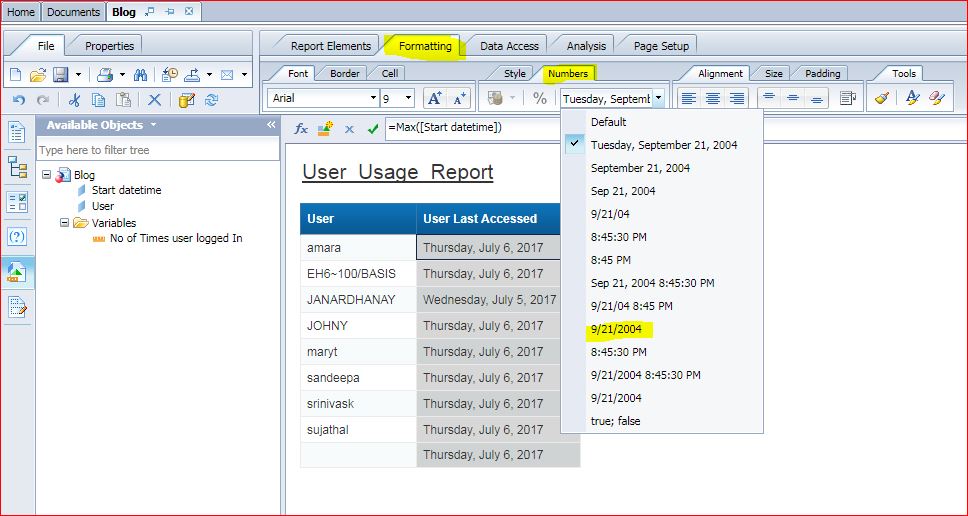Decrease the font size with the smaller A

click(x=459, y=98)
